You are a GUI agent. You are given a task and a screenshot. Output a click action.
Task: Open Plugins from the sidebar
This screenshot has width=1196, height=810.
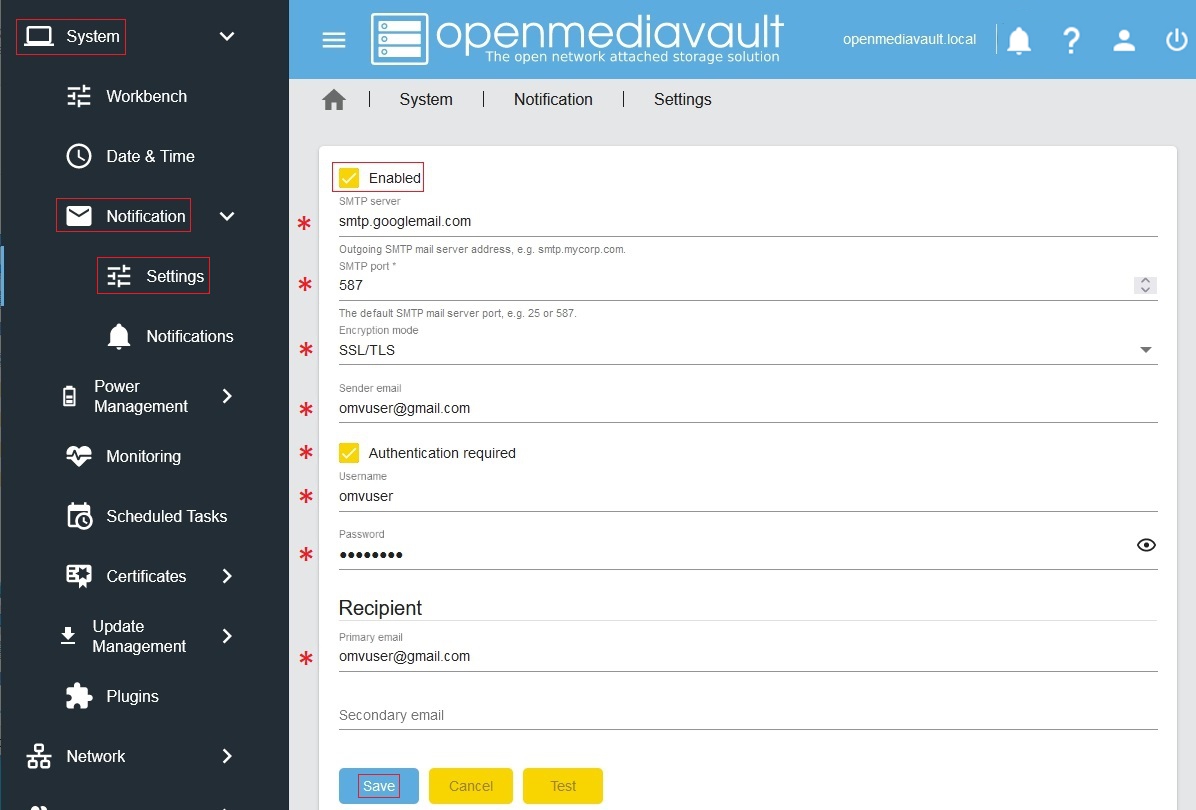(x=132, y=696)
